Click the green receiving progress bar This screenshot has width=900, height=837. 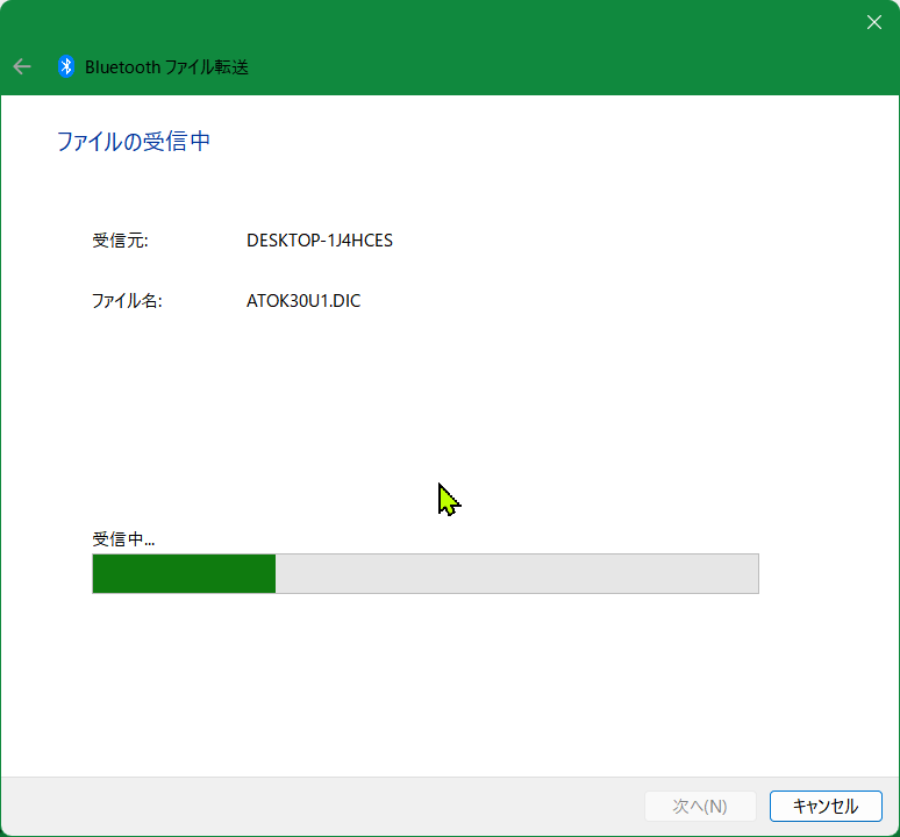[x=425, y=574]
